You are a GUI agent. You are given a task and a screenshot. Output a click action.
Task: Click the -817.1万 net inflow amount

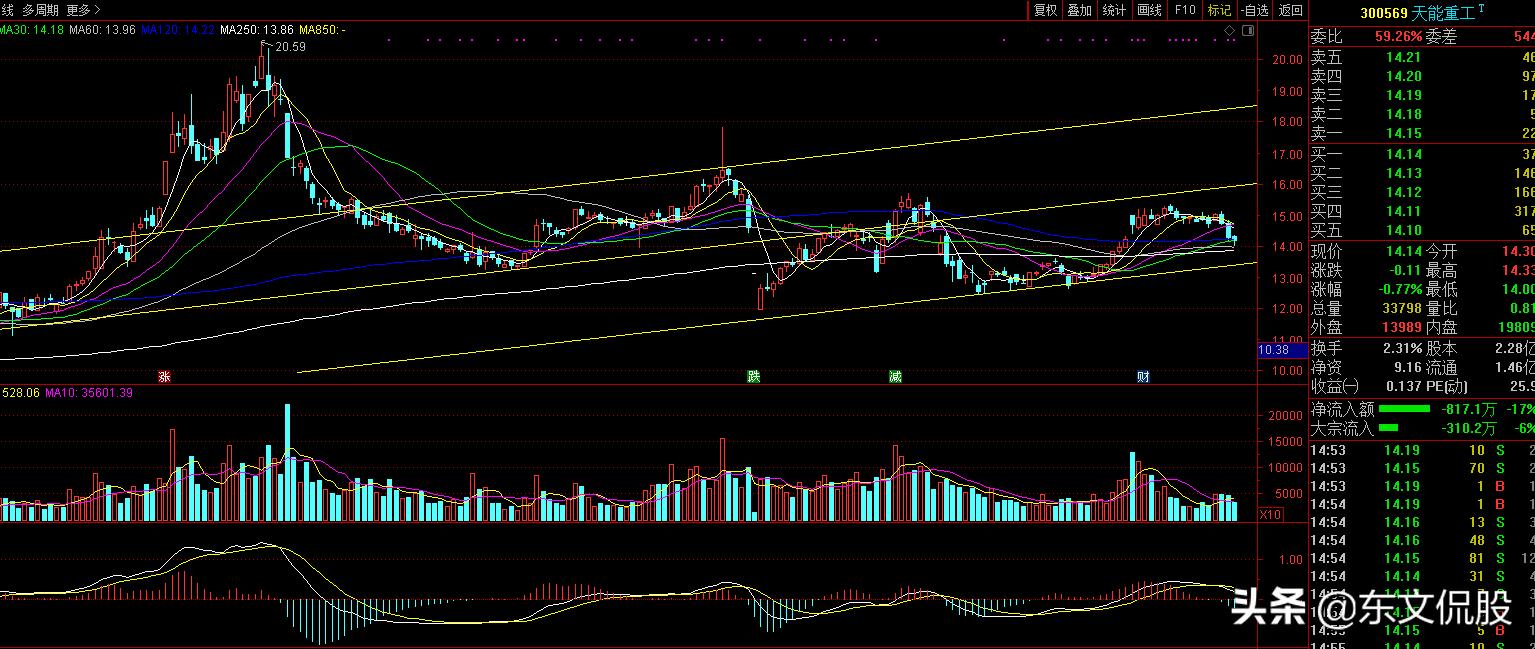pos(1469,409)
